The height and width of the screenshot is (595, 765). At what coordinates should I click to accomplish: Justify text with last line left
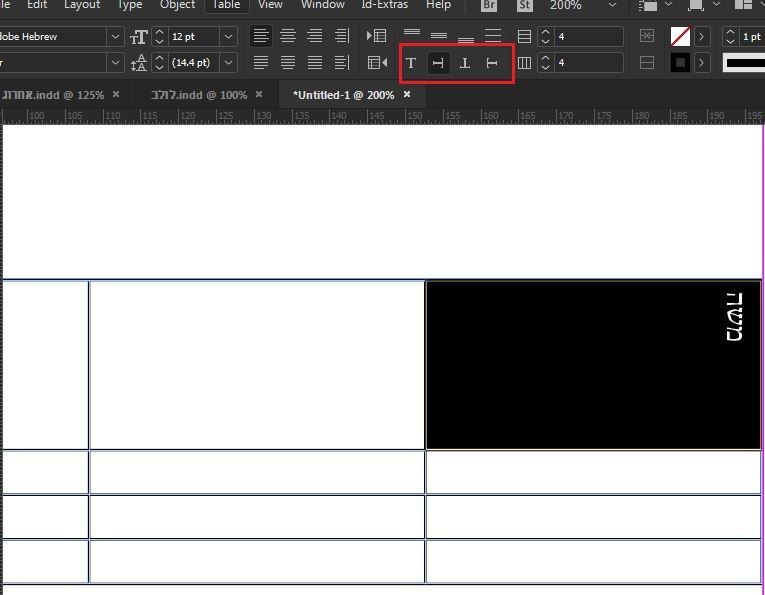[261, 62]
